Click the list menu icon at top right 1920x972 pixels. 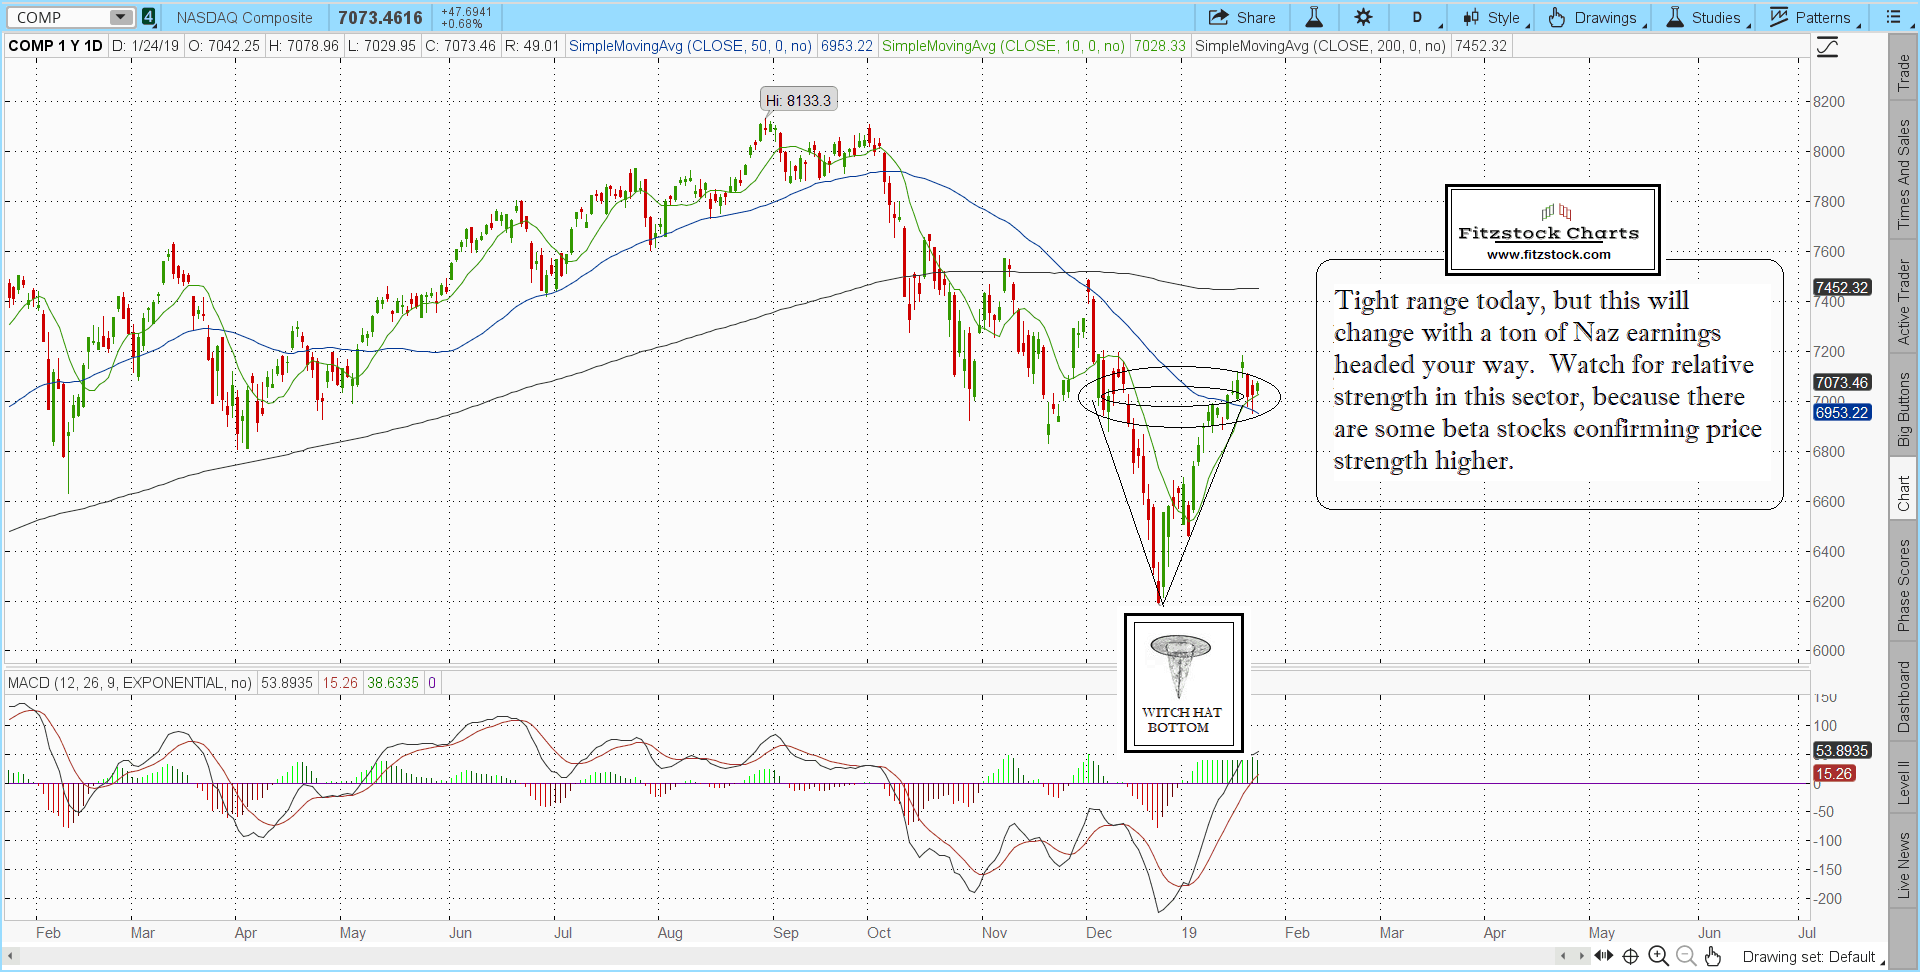(x=1893, y=17)
